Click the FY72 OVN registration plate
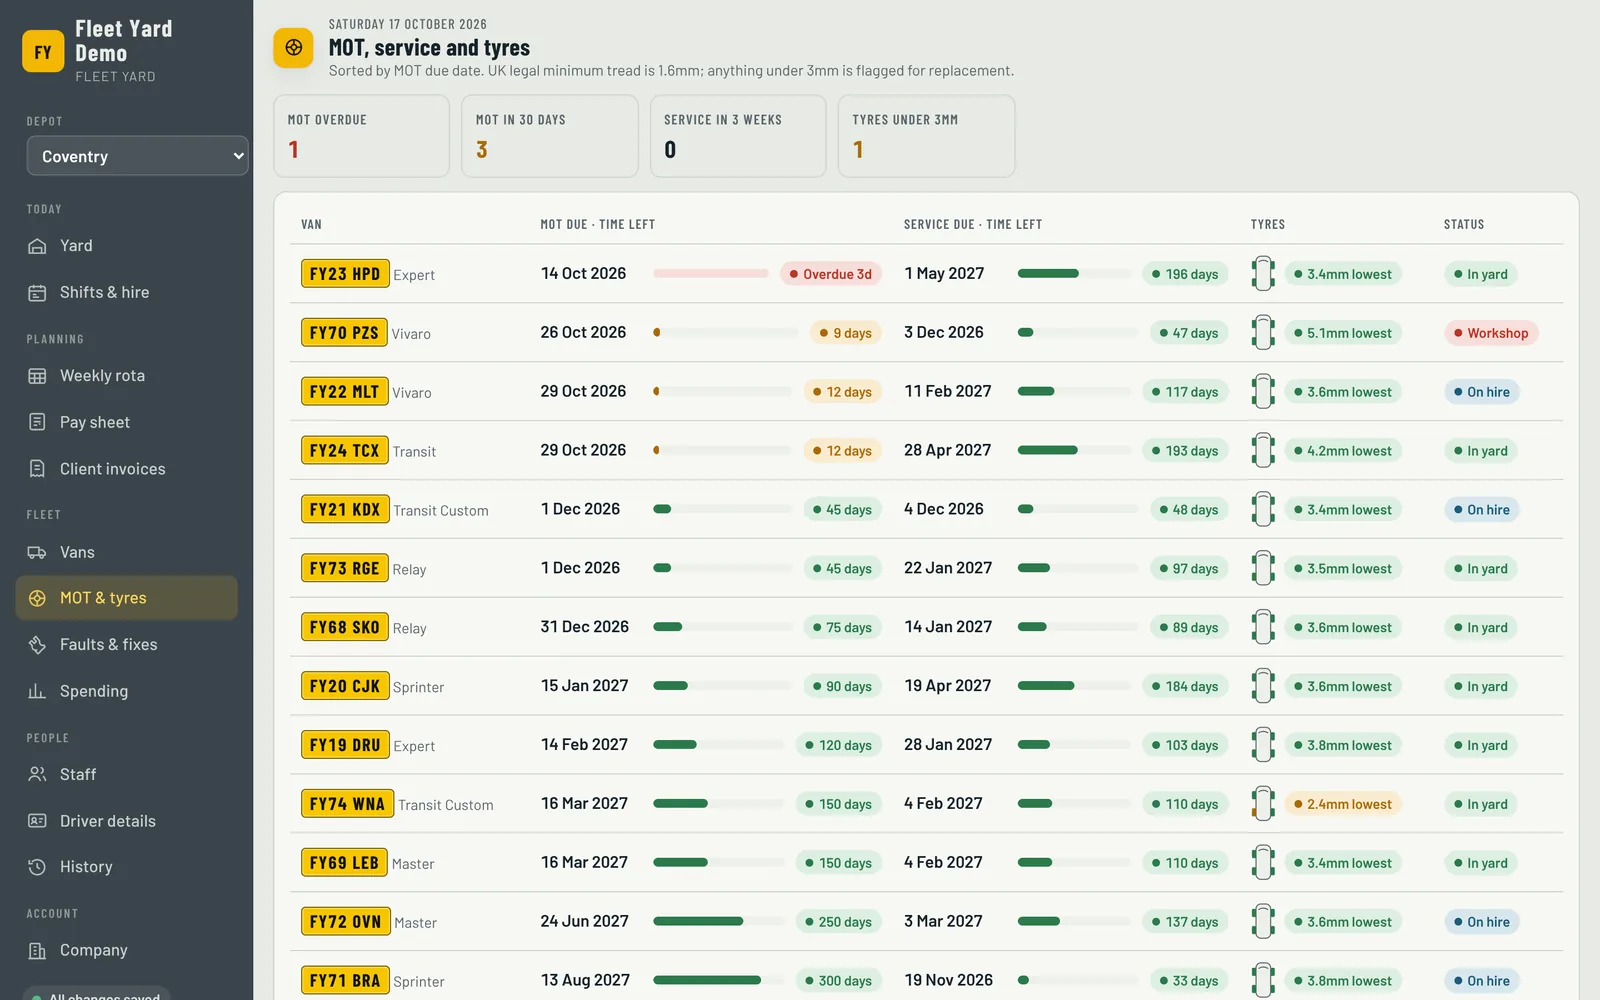Image resolution: width=1600 pixels, height=1000 pixels. click(x=345, y=922)
